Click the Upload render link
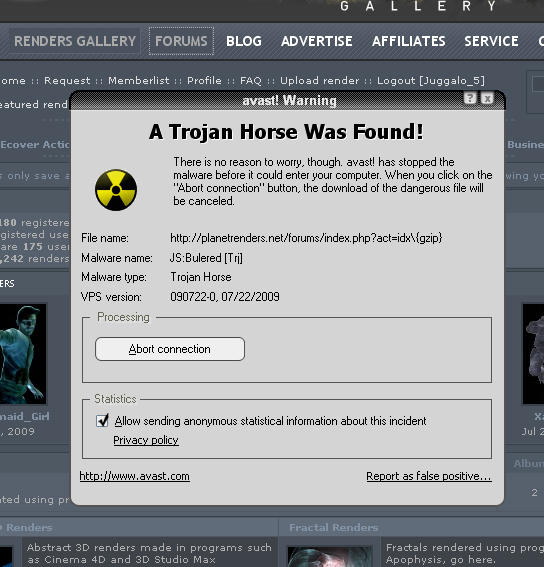The height and width of the screenshot is (567, 544). tap(320, 80)
